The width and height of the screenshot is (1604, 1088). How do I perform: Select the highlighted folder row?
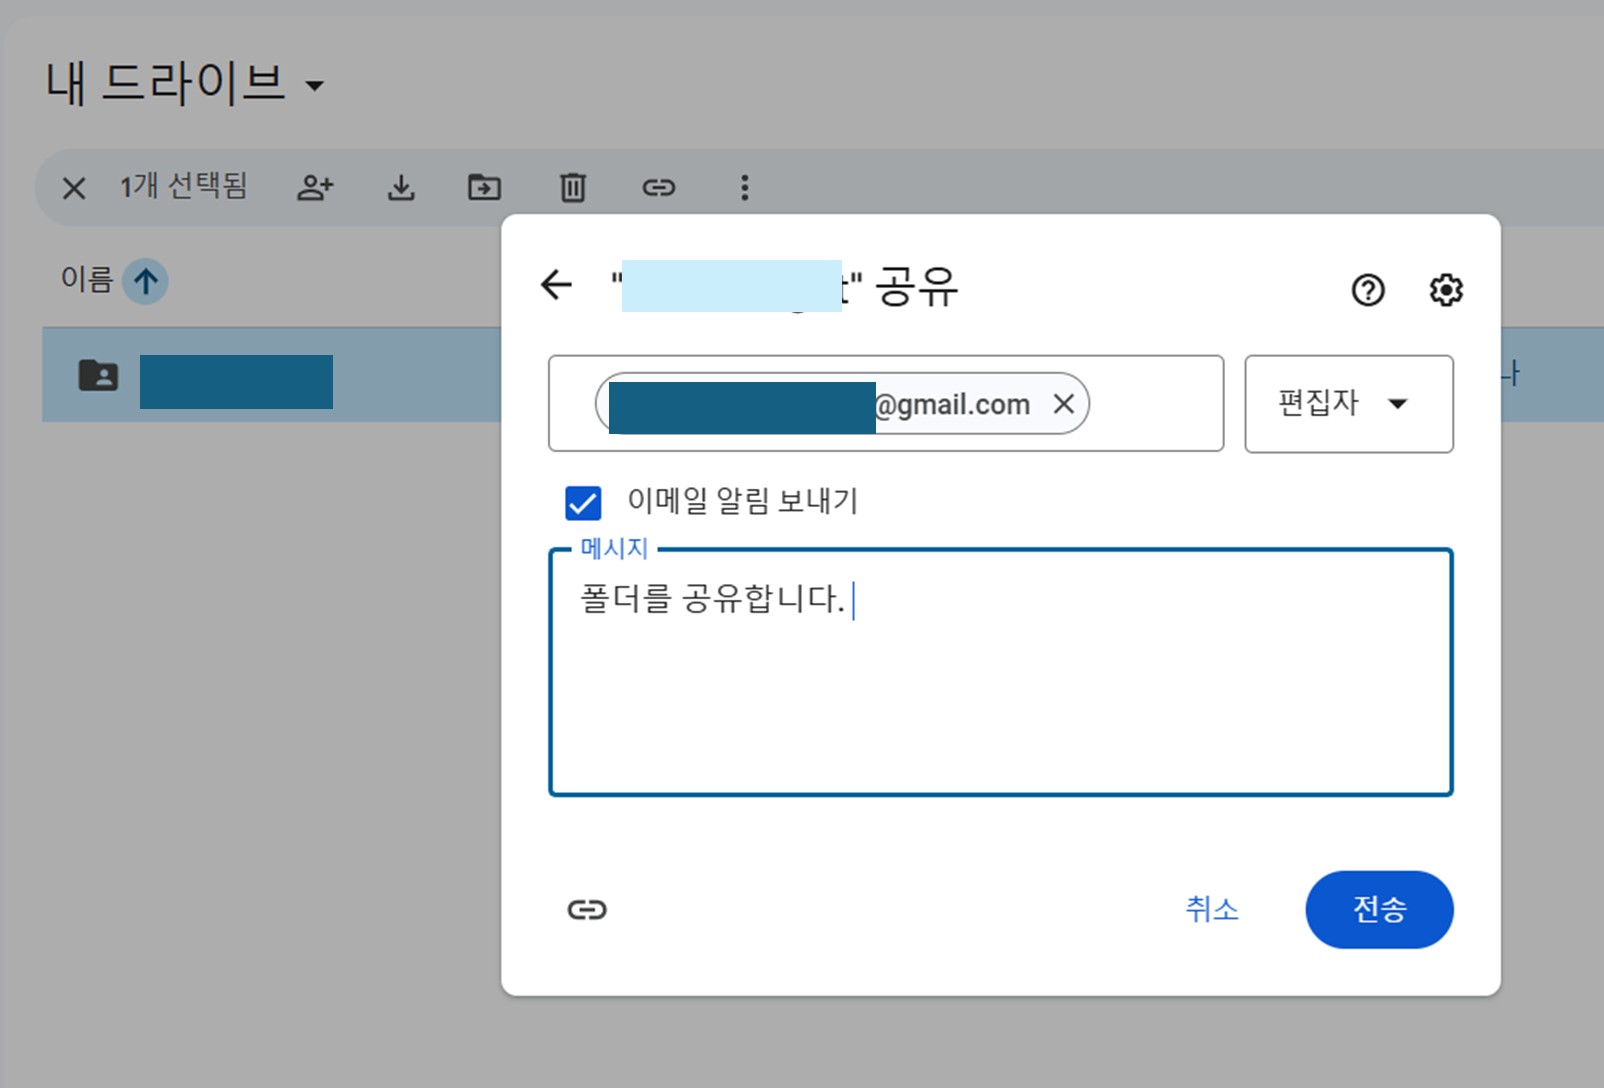coord(237,381)
